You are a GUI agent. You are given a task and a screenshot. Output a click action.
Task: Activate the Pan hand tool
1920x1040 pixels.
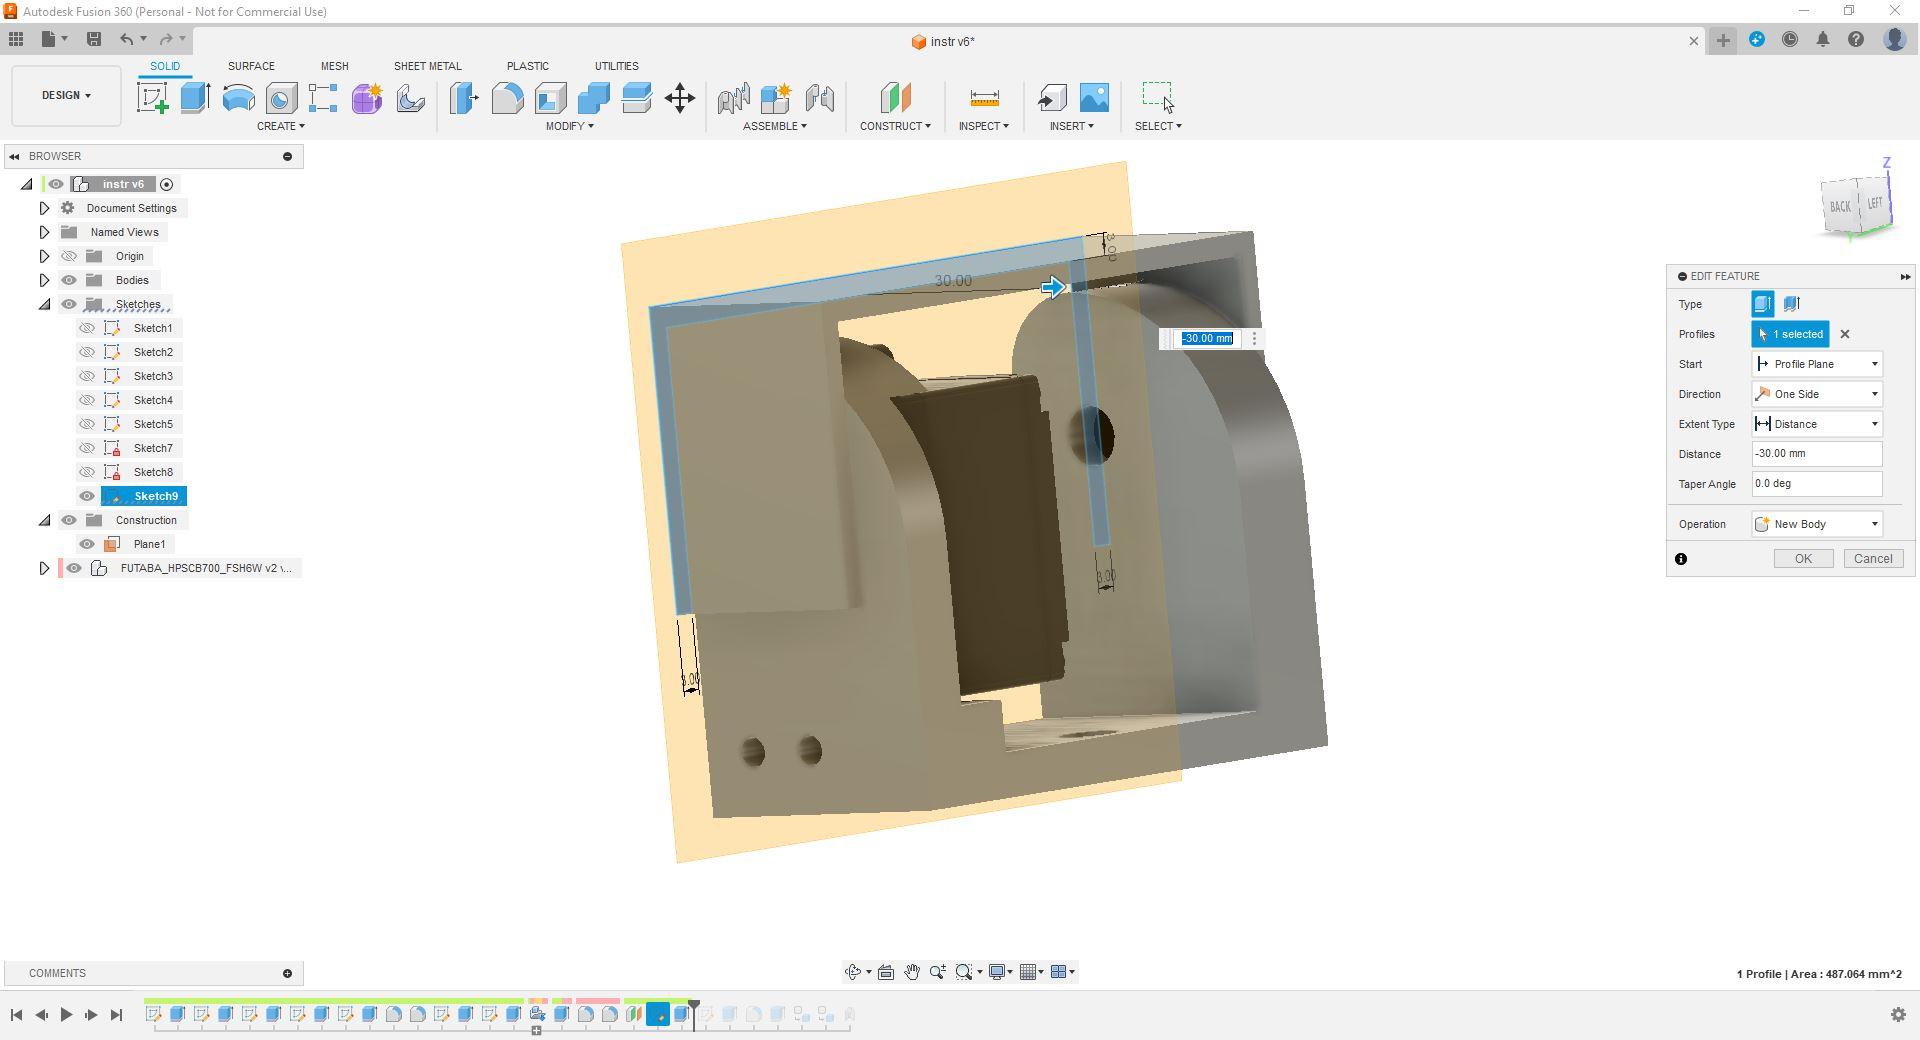tap(912, 972)
